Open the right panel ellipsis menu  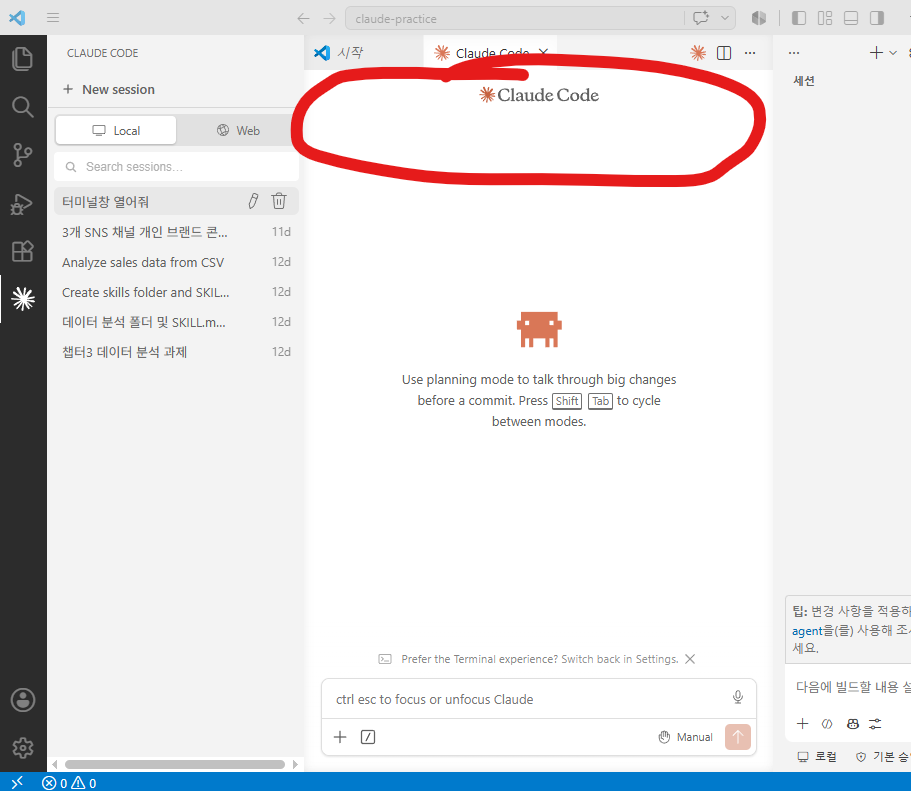[x=794, y=53]
